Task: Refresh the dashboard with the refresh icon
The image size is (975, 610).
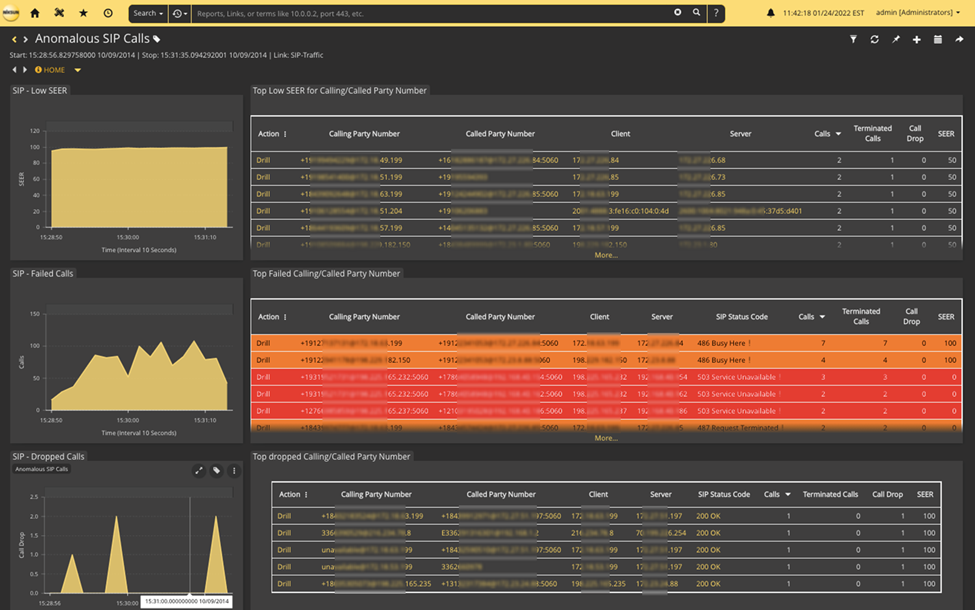Action: point(874,39)
